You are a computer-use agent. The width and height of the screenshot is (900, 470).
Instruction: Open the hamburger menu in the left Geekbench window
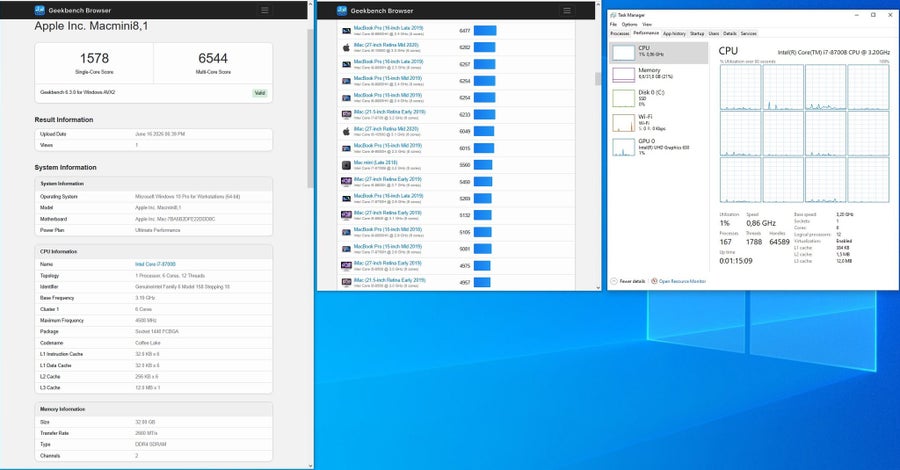tap(265, 10)
